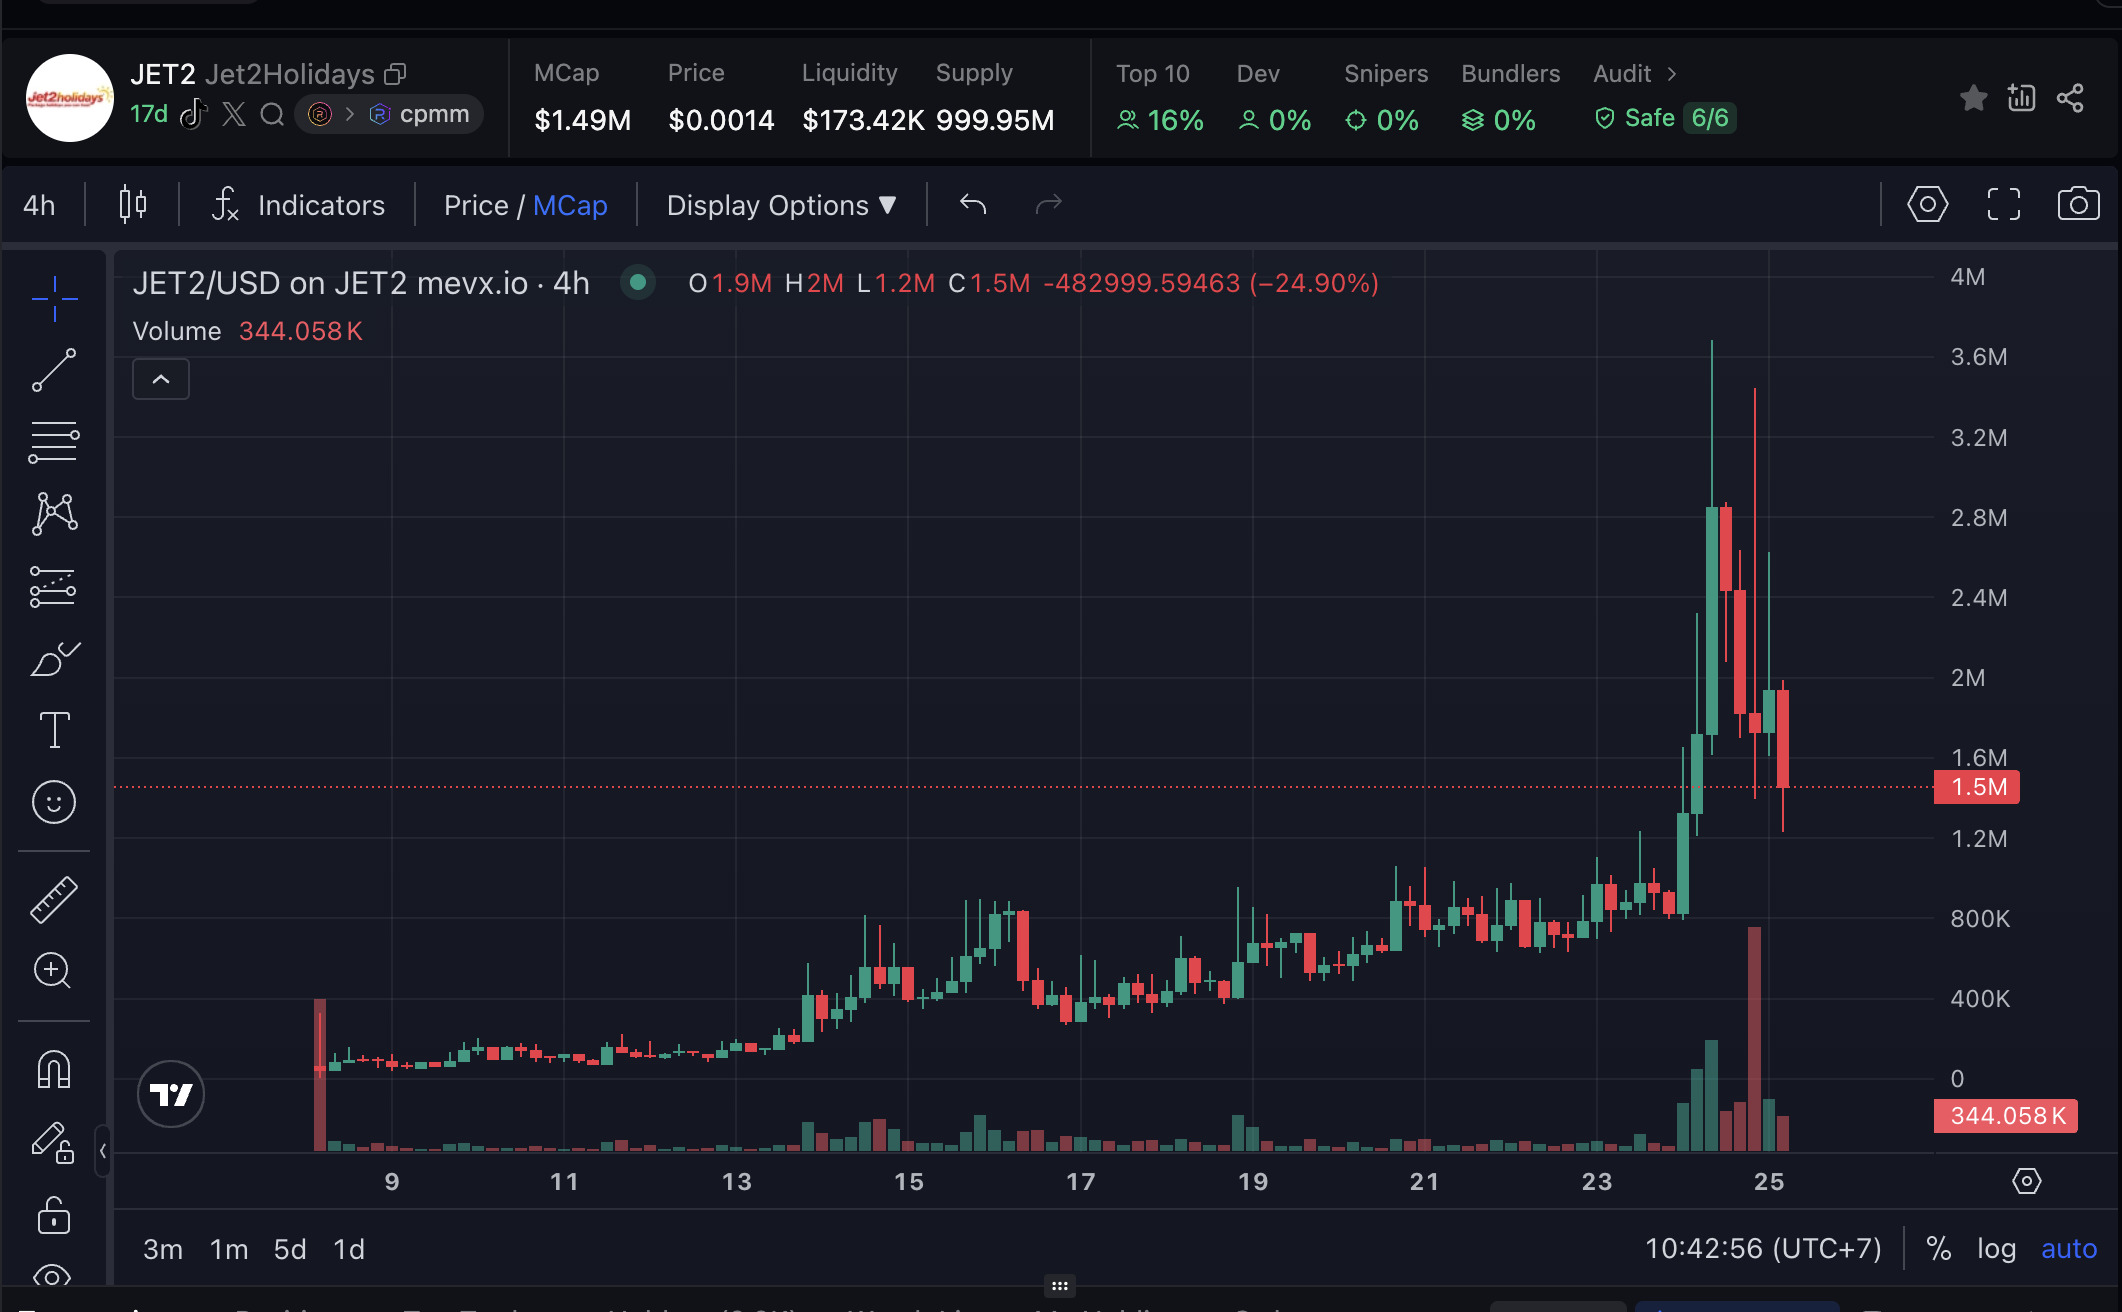The height and width of the screenshot is (1312, 2122).
Task: Click the Liquidity $173.42K value
Action: [863, 120]
